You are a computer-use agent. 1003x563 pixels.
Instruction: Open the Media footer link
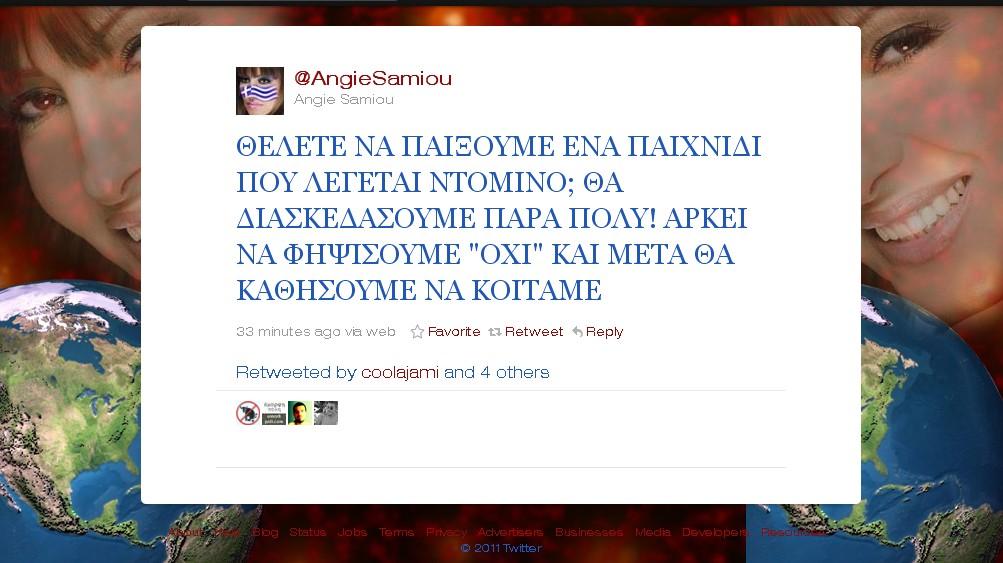652,532
